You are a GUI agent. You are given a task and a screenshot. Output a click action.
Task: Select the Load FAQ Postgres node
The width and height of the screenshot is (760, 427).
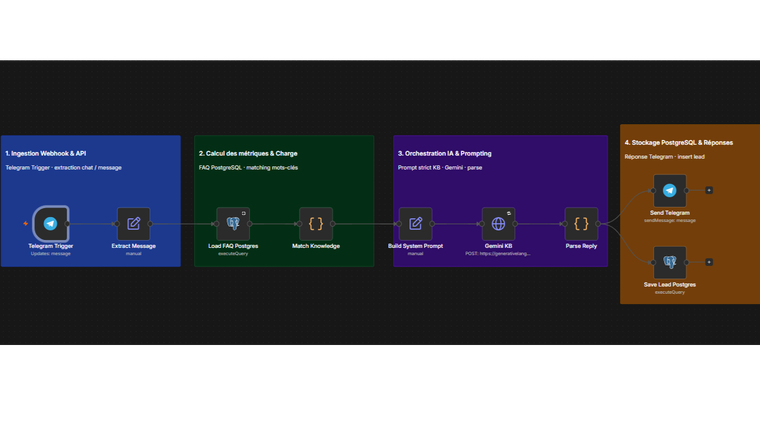tap(233, 223)
